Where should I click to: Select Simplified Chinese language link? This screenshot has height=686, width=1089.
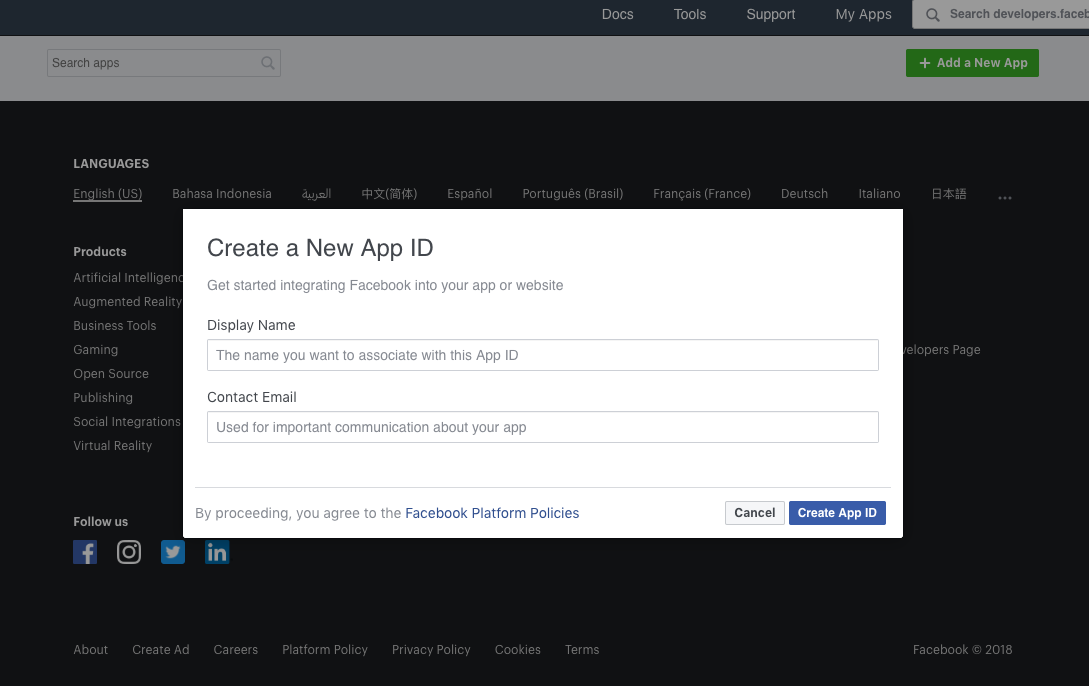pos(389,194)
